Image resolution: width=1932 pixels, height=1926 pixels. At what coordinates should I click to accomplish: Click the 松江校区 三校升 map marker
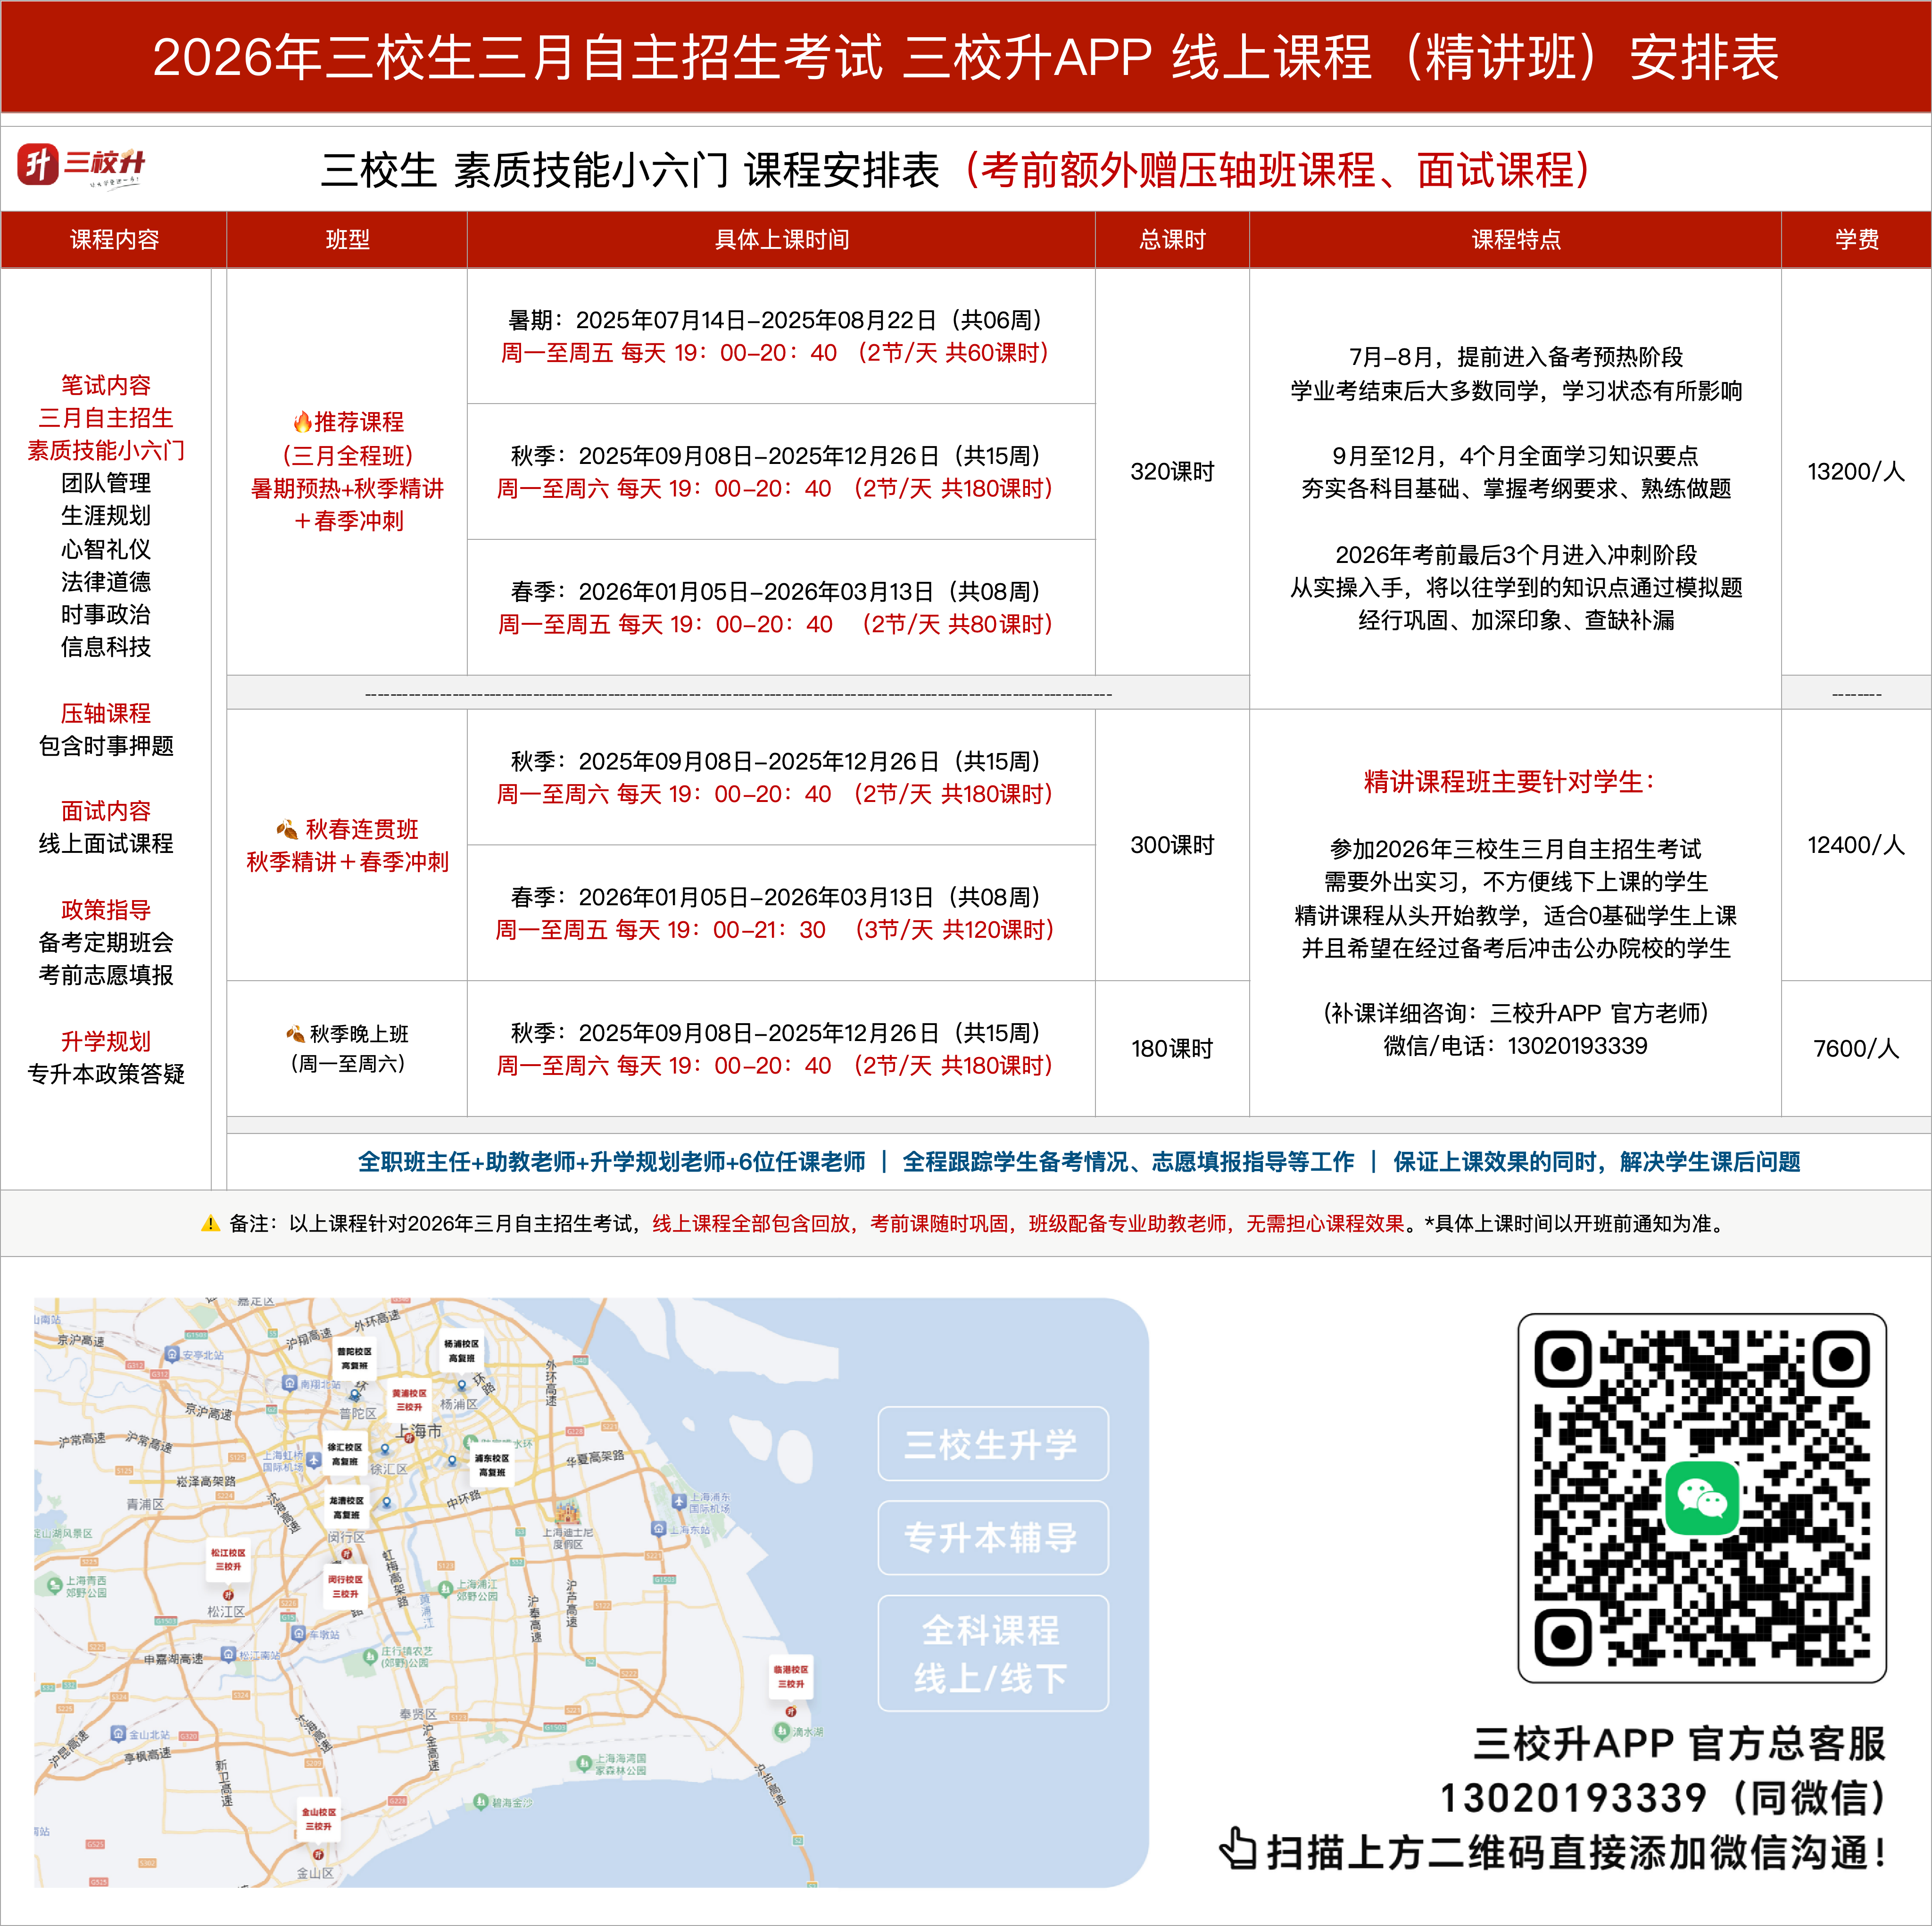[228, 1560]
